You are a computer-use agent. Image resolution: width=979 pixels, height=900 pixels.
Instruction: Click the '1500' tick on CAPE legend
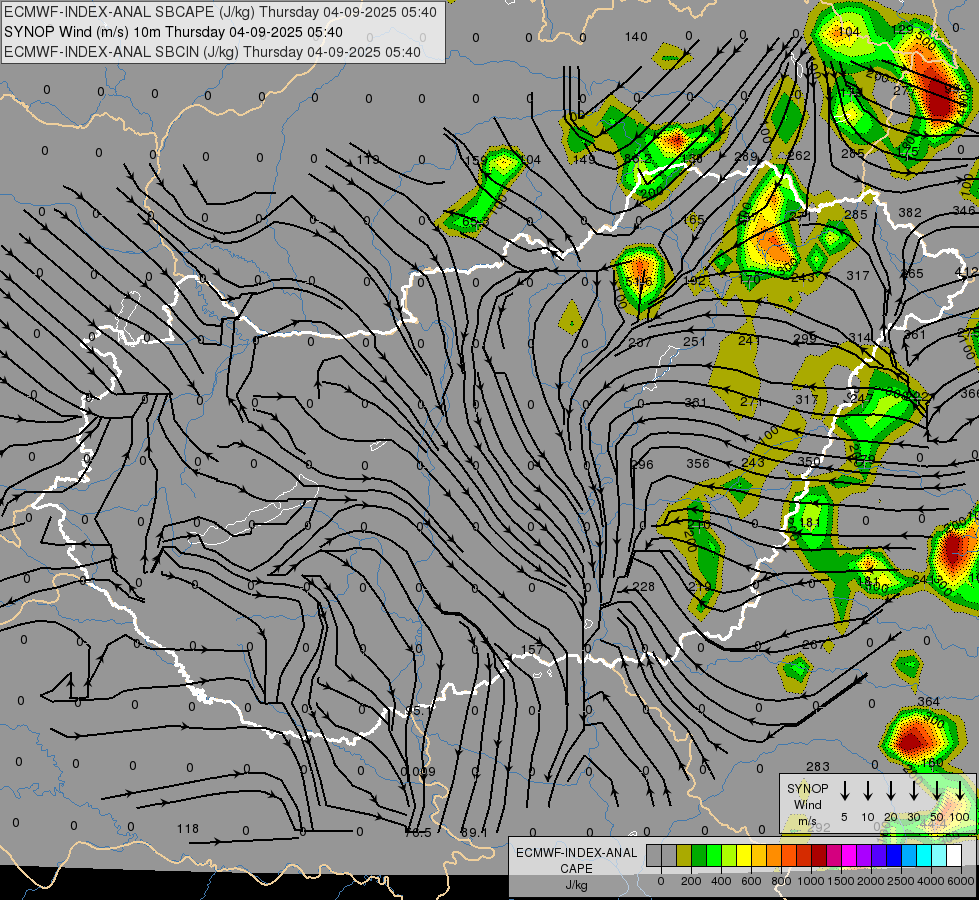(841, 881)
